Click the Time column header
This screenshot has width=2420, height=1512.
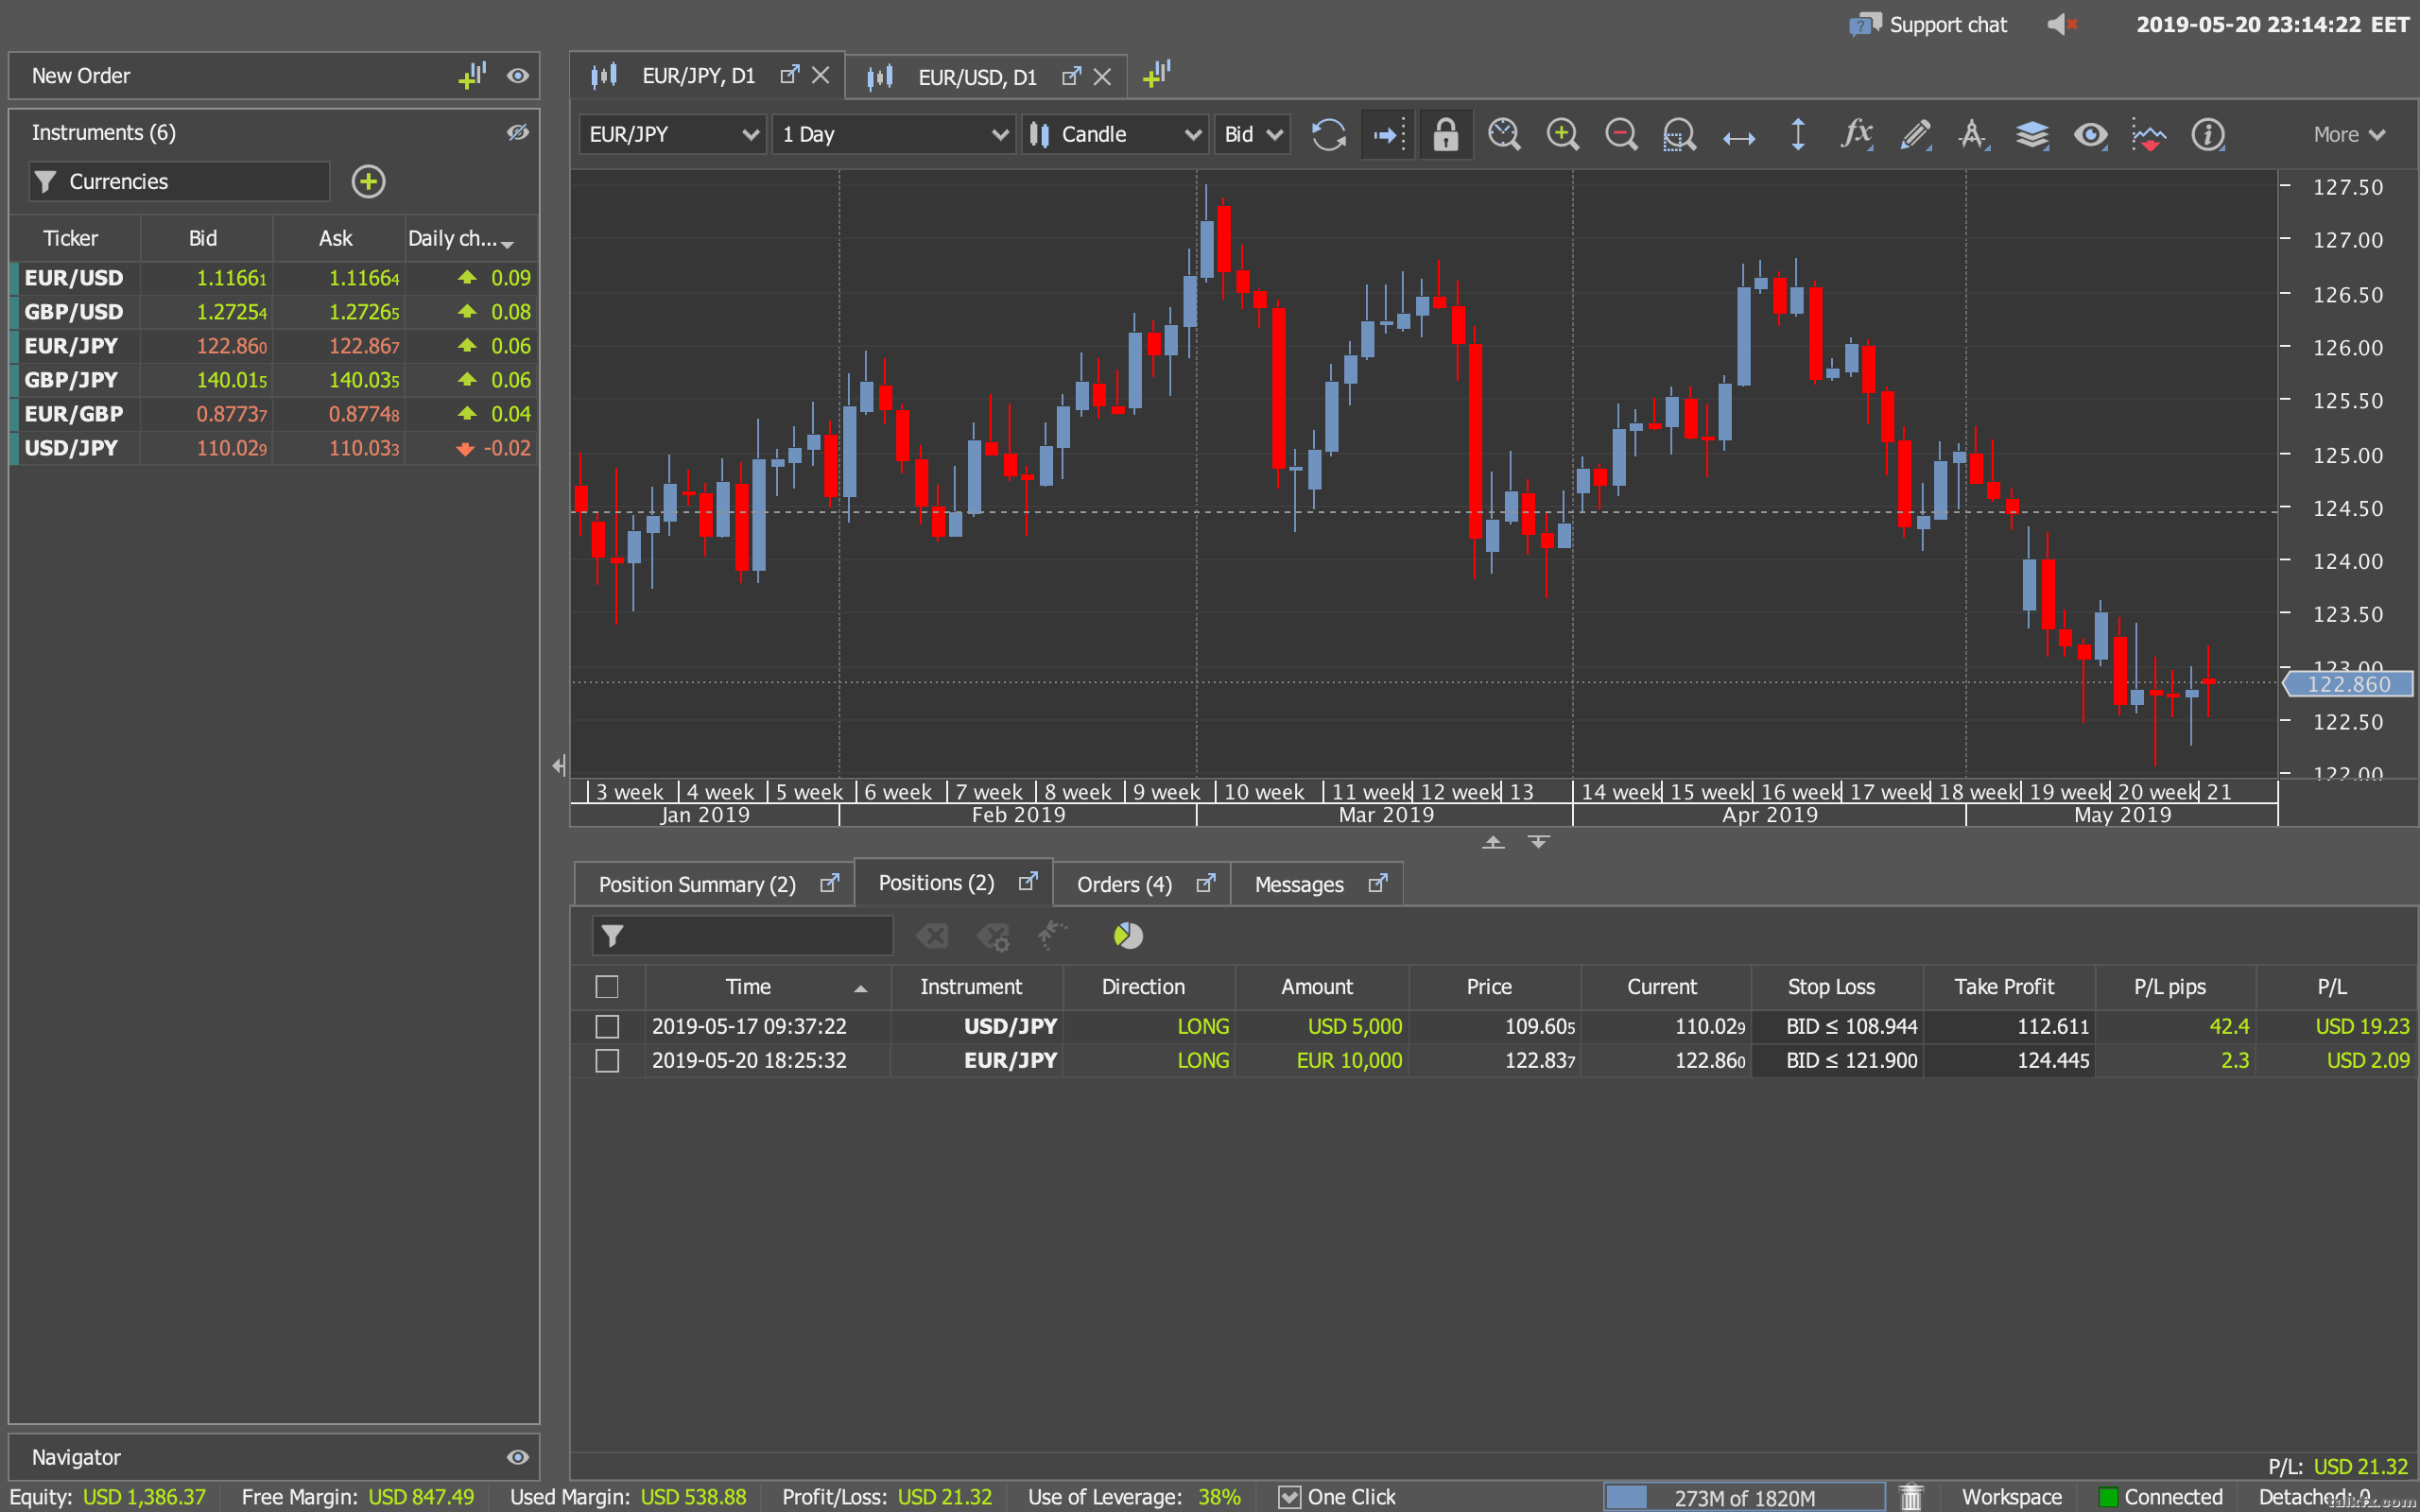tap(768, 986)
